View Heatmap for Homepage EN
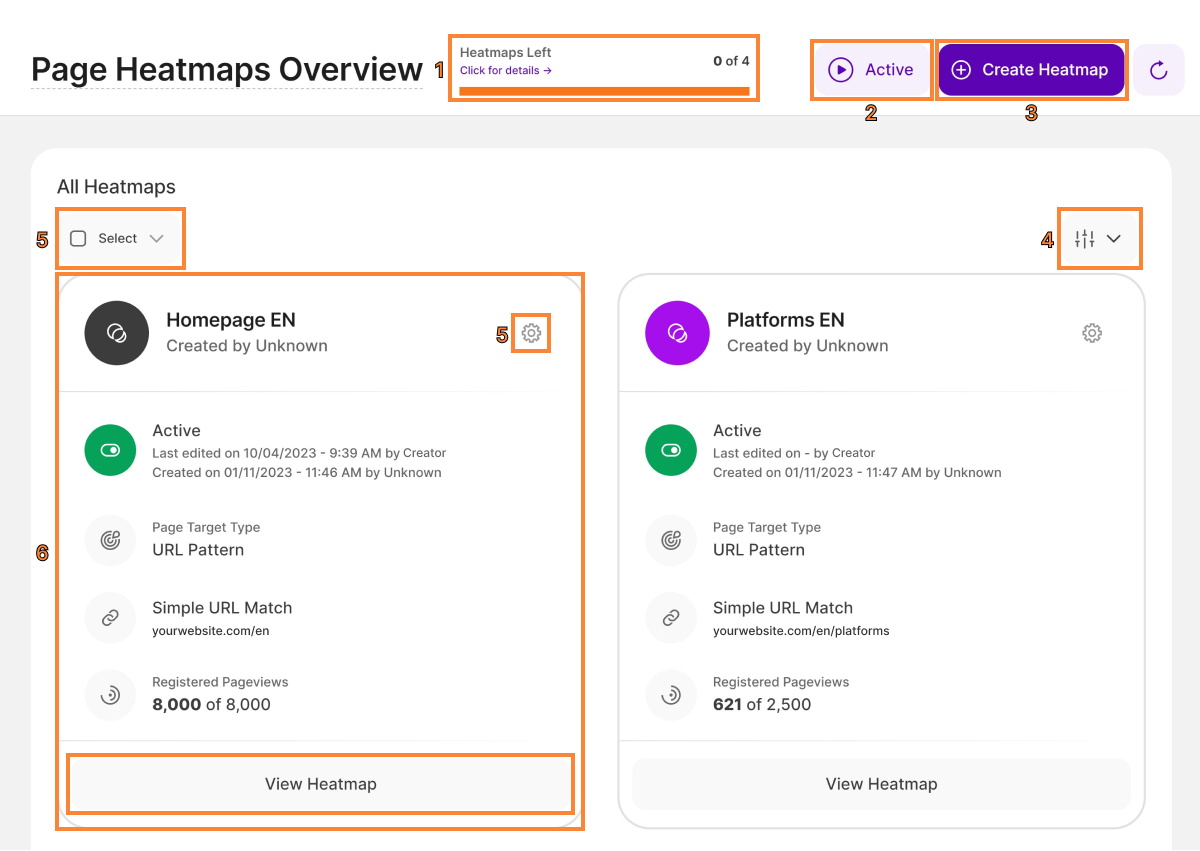 point(320,784)
